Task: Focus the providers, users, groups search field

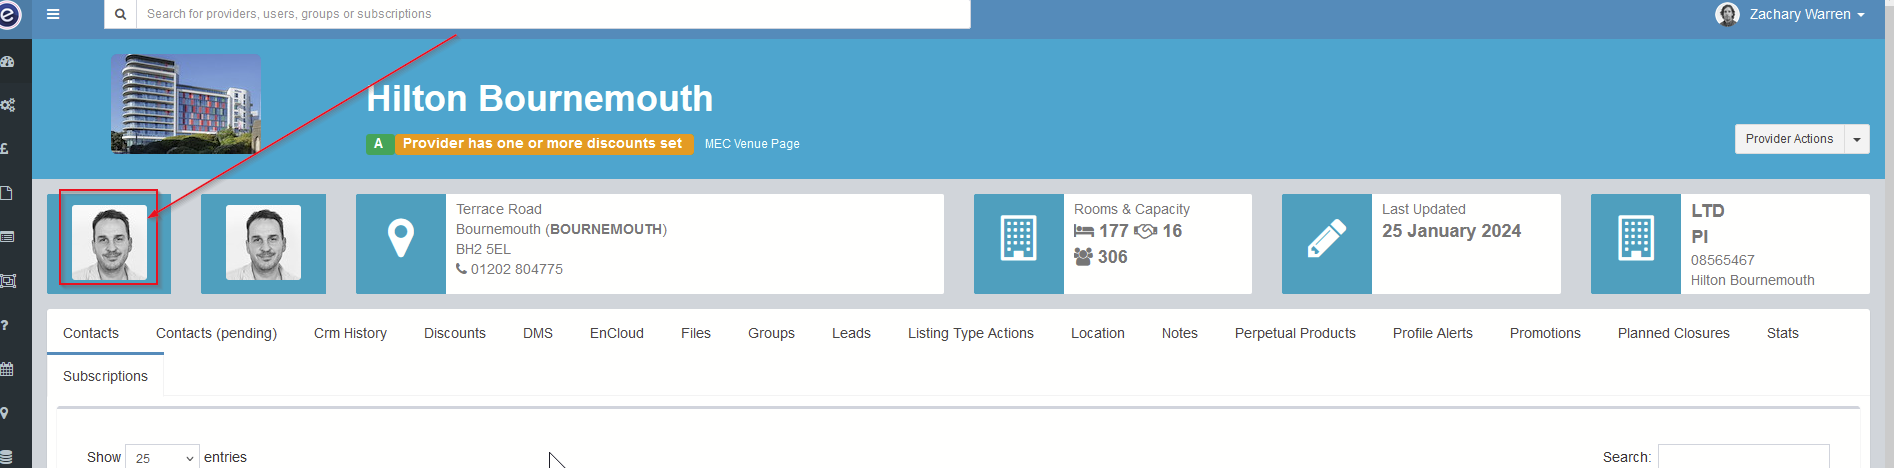Action: tap(553, 14)
